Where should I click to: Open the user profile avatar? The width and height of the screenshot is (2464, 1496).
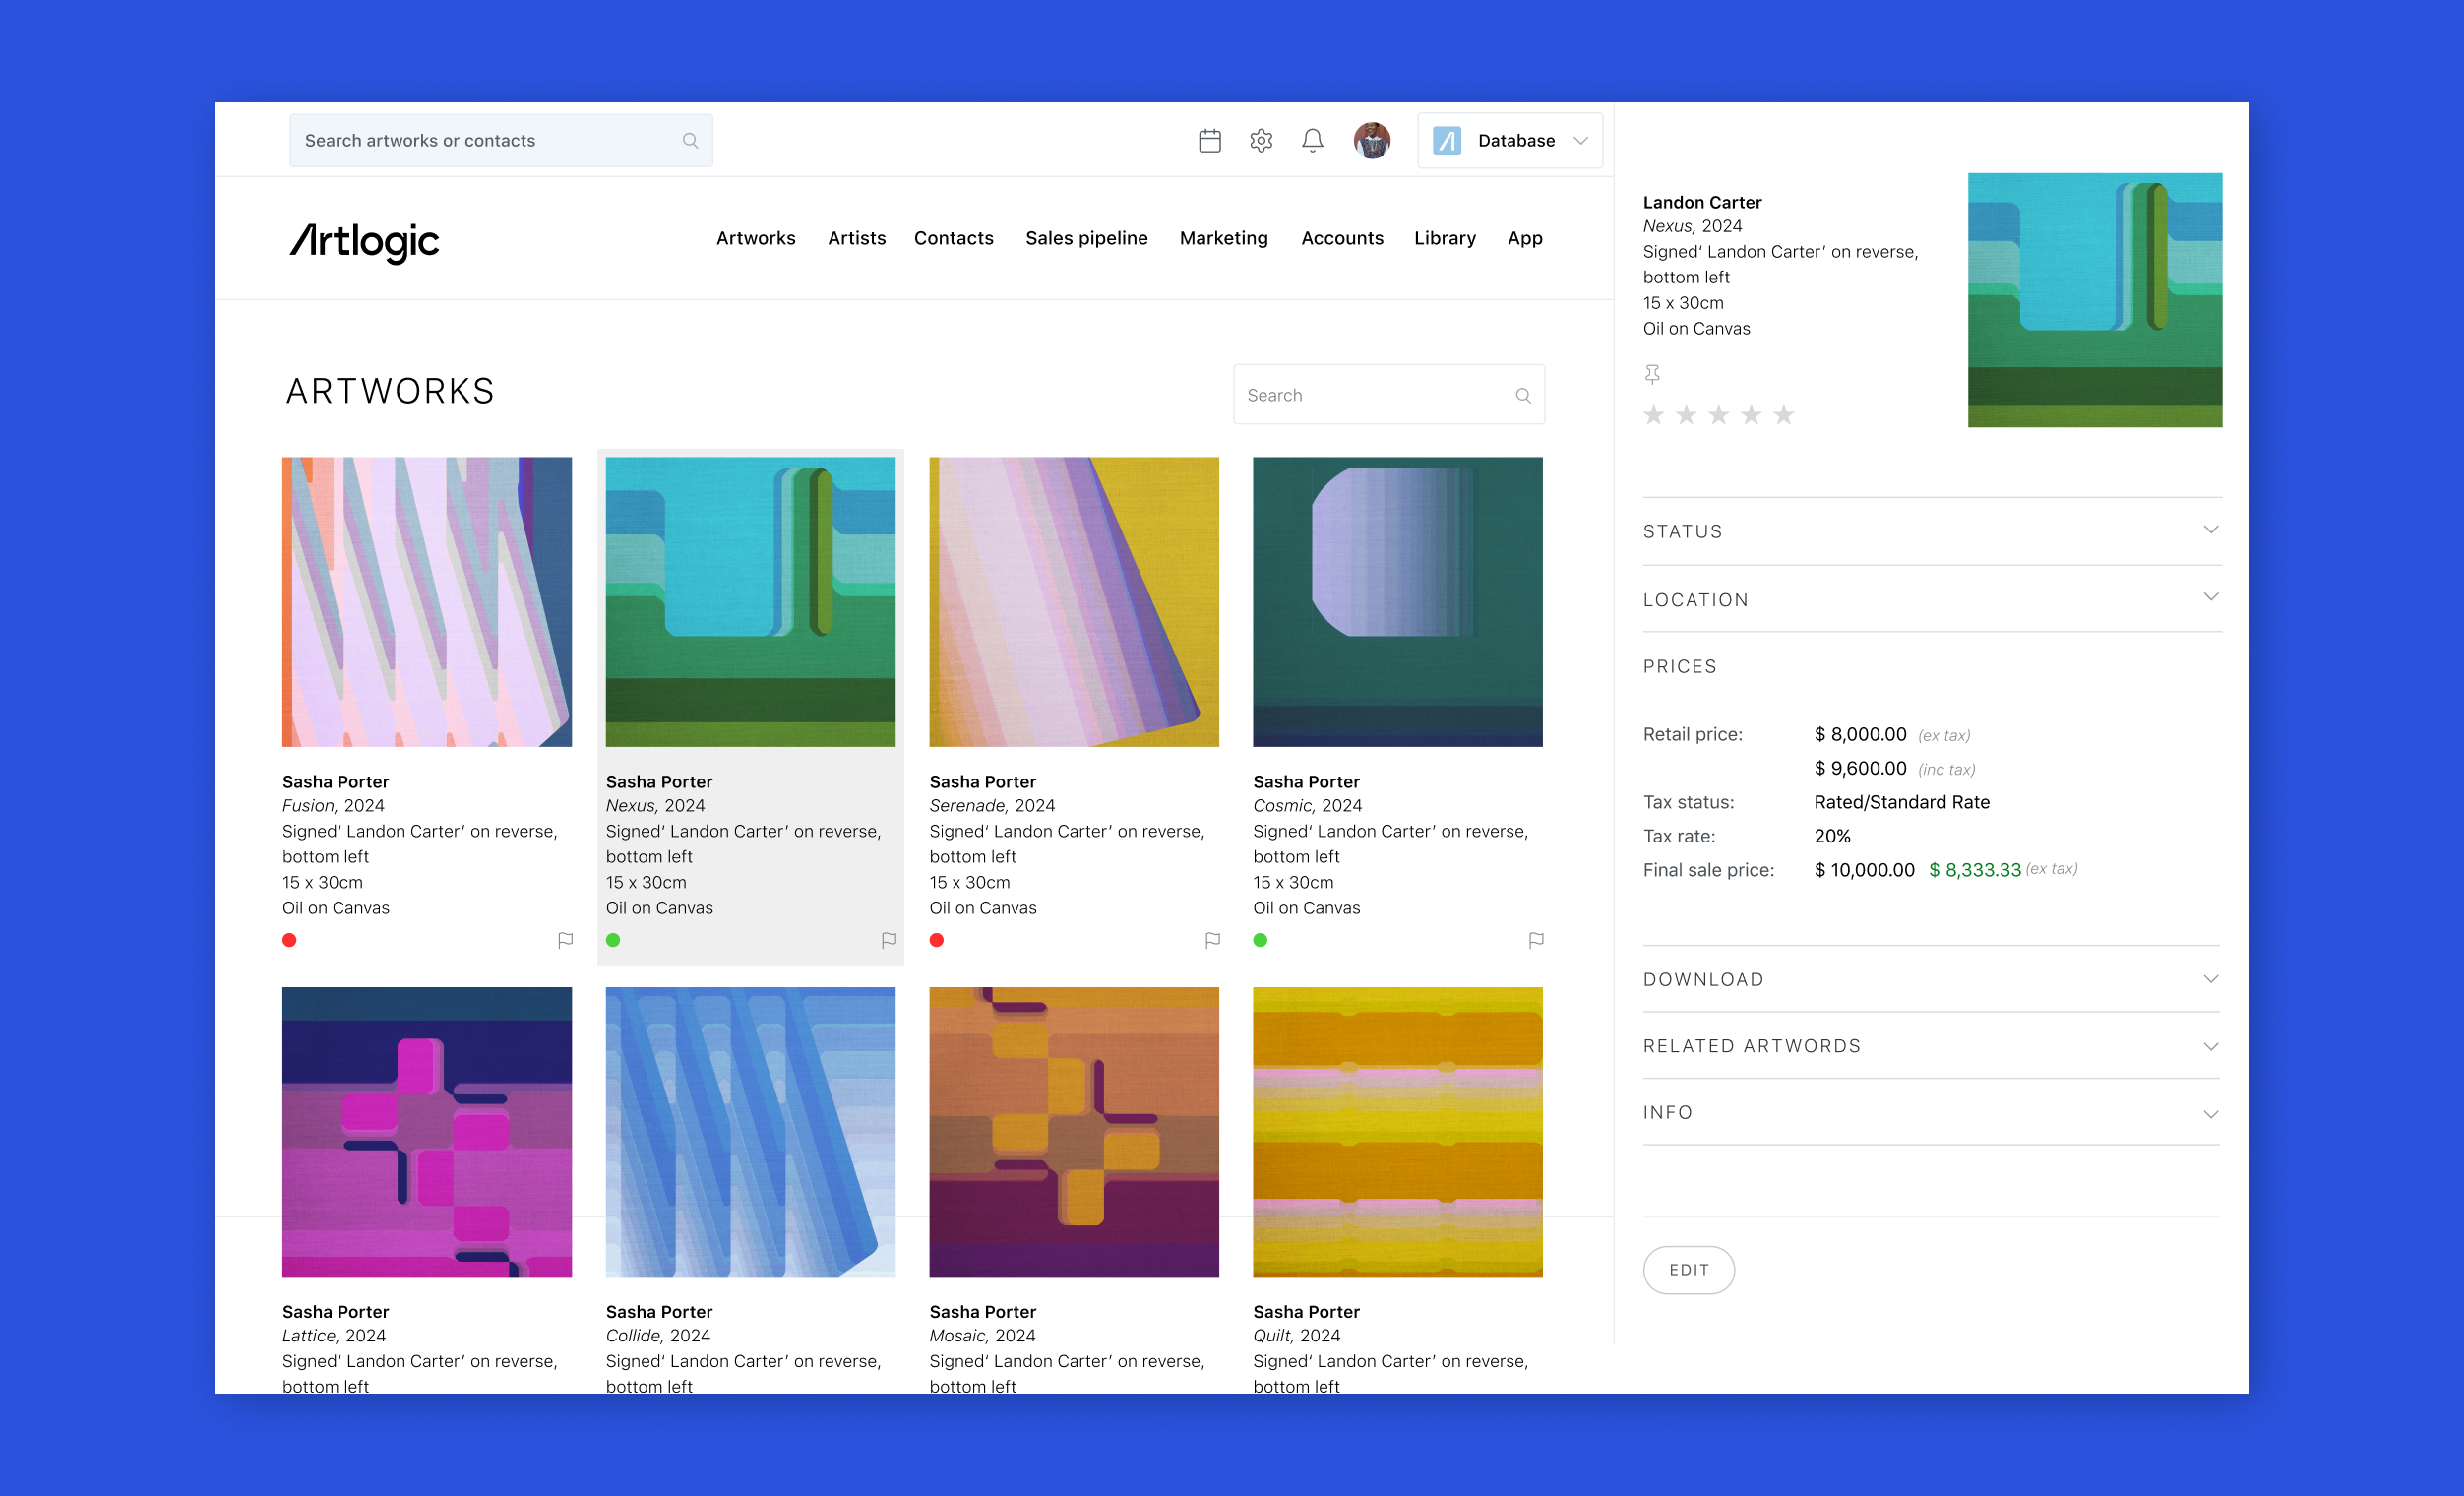click(x=1371, y=141)
